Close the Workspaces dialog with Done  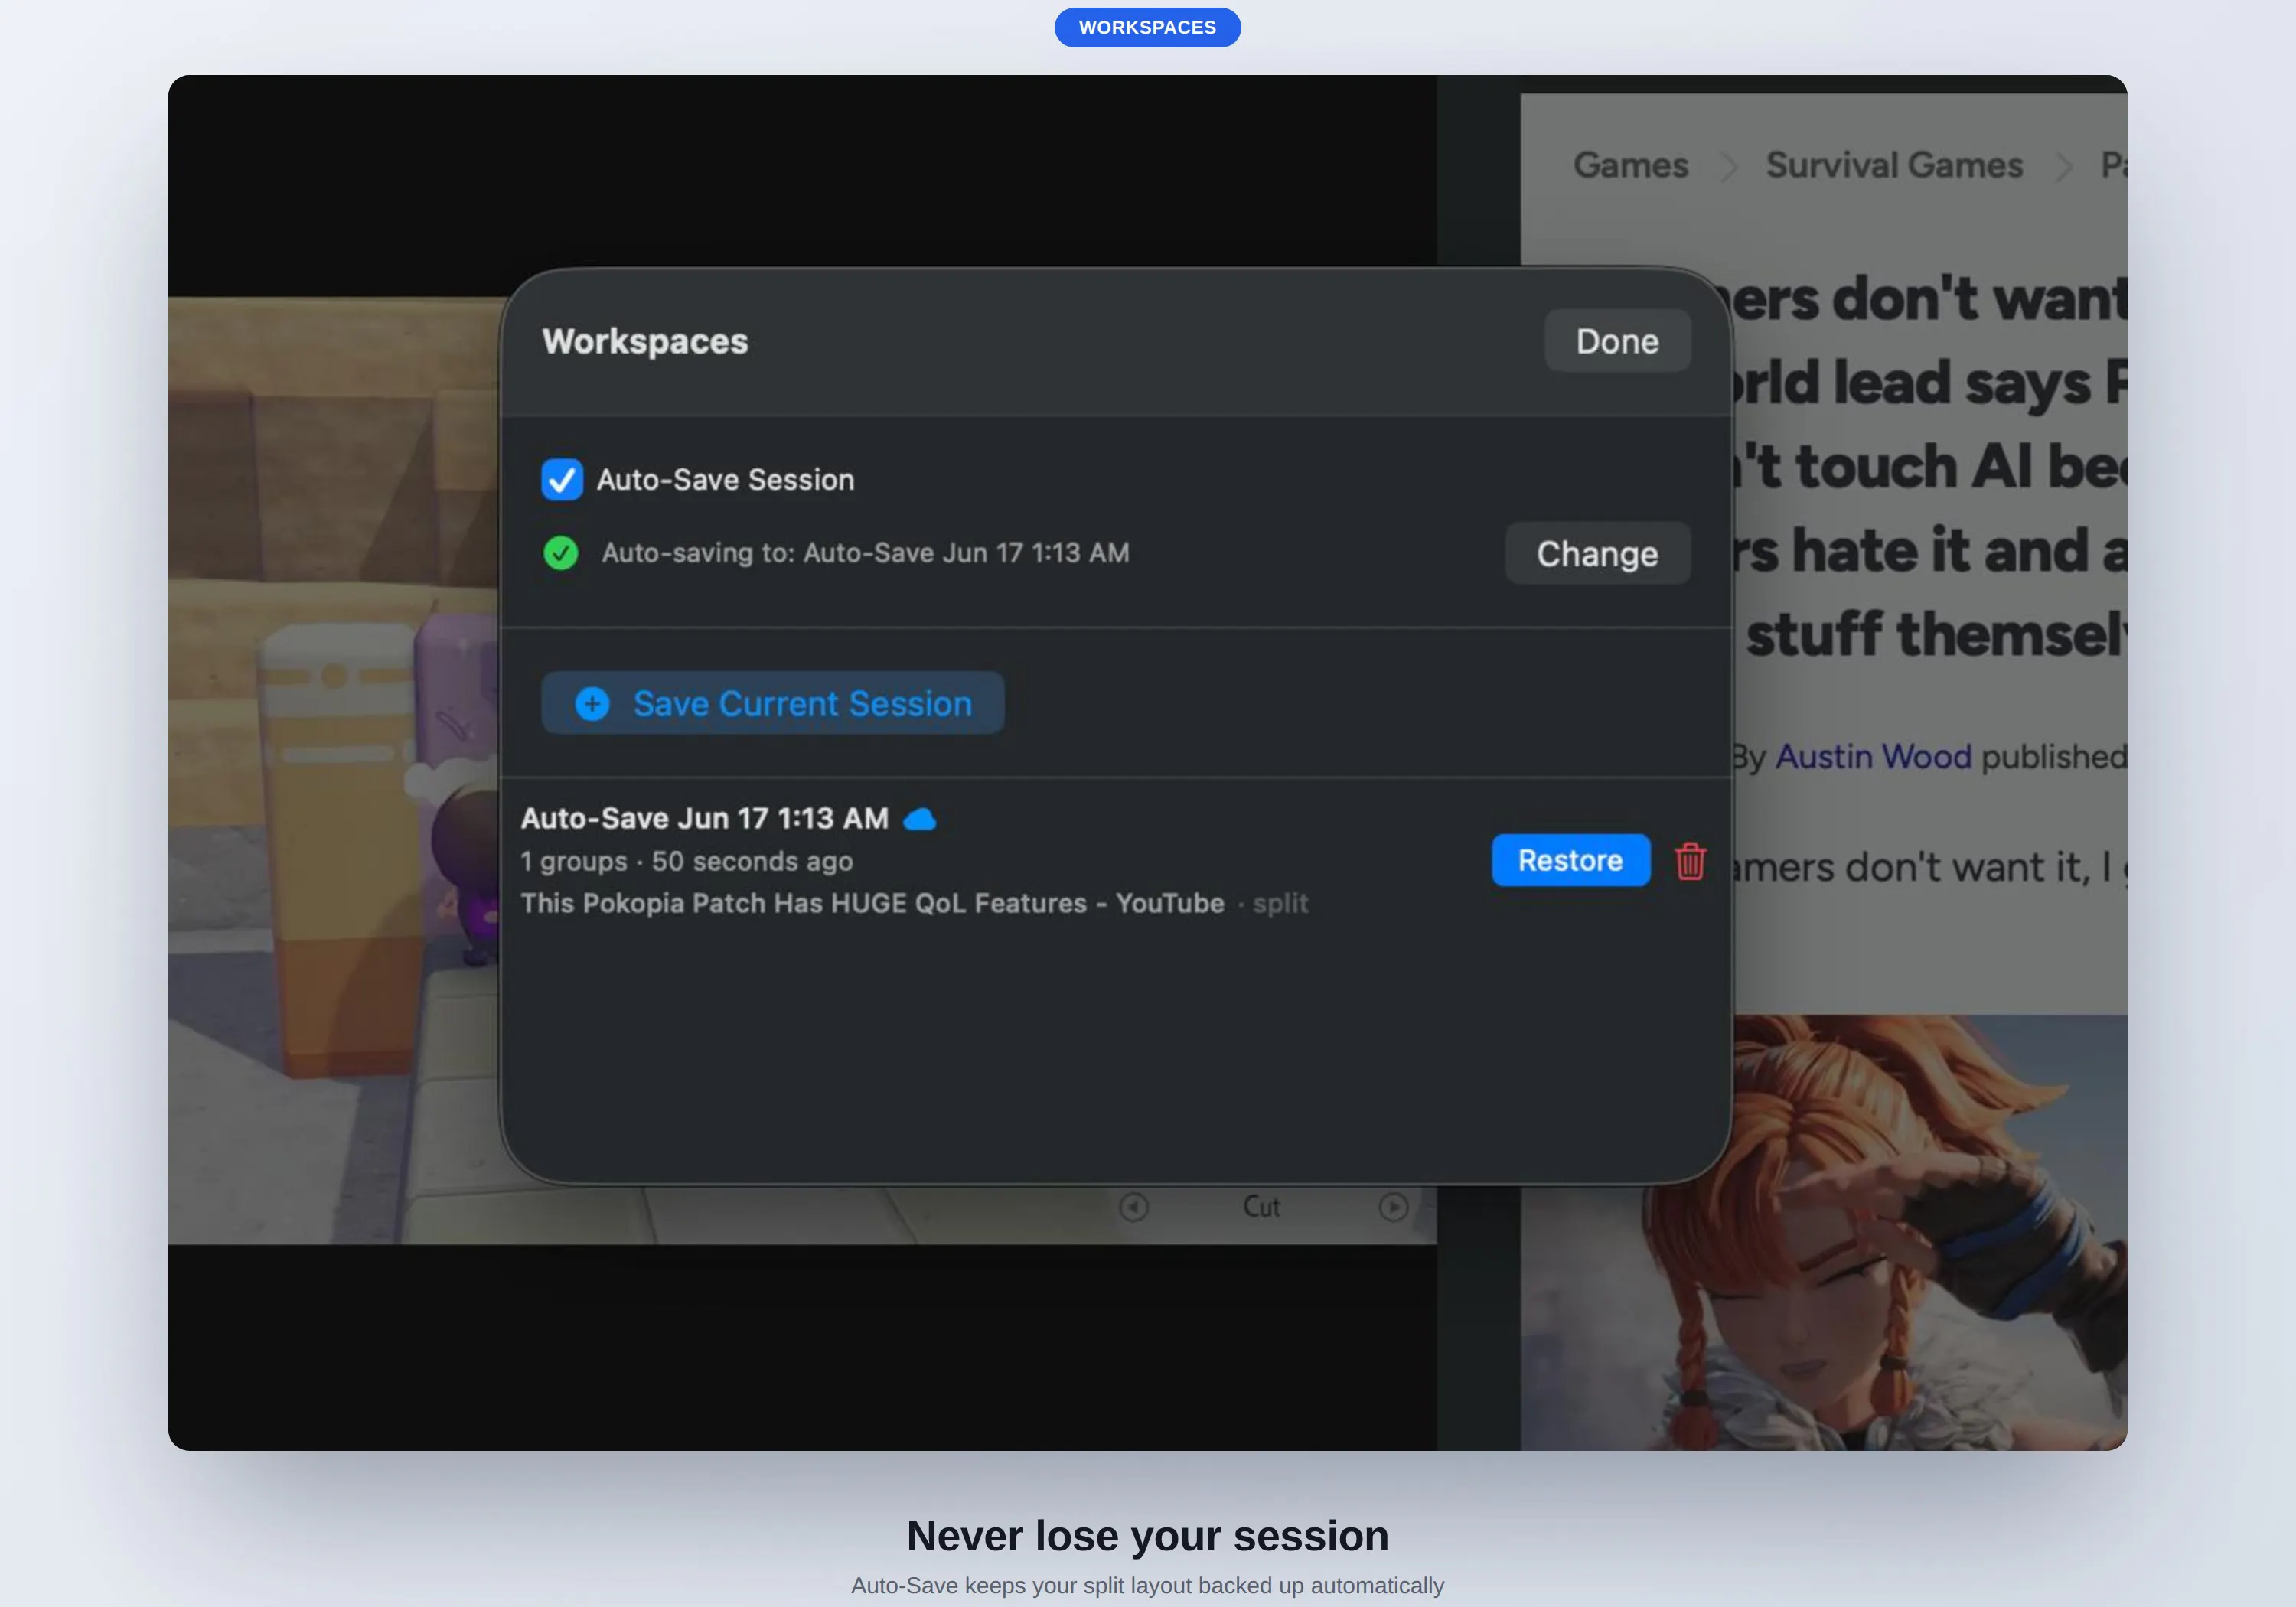coord(1617,341)
